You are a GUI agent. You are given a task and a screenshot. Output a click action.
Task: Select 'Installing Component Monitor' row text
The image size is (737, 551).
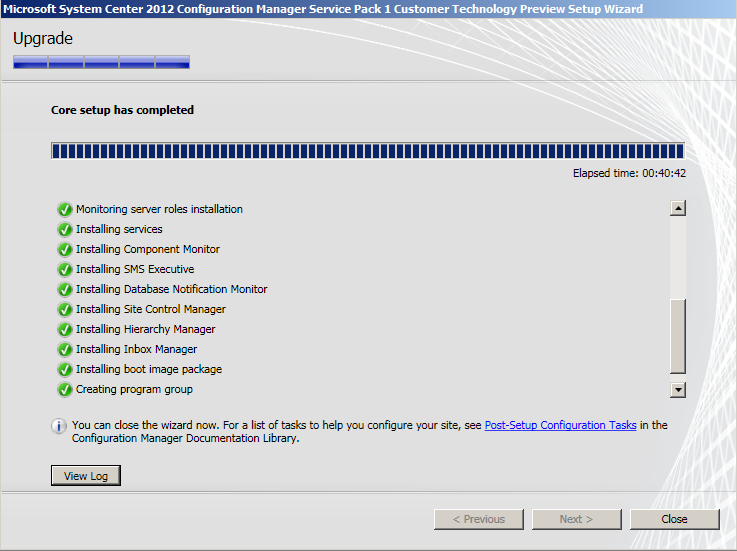(148, 249)
